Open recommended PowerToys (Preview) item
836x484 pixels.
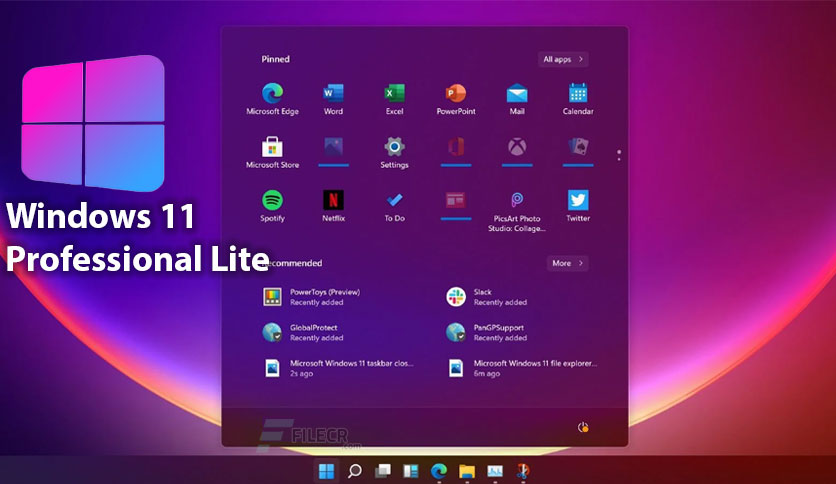pos(312,297)
